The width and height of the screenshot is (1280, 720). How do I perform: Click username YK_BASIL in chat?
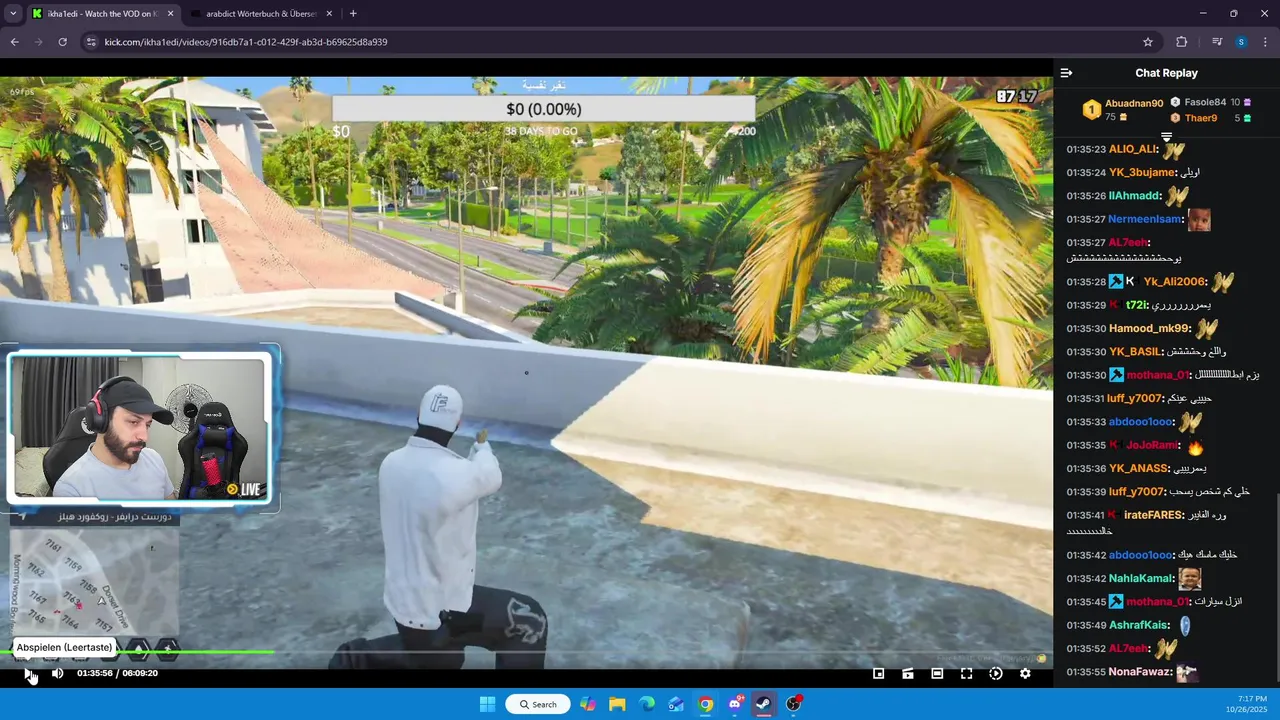pyautogui.click(x=1135, y=352)
